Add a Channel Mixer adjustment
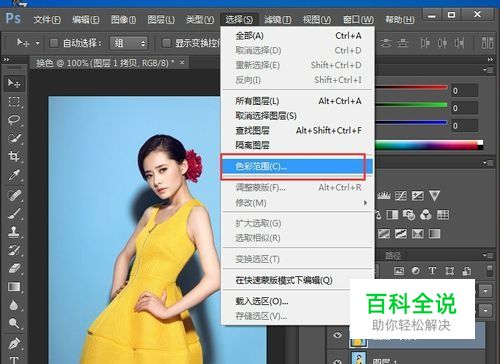 [426, 215]
